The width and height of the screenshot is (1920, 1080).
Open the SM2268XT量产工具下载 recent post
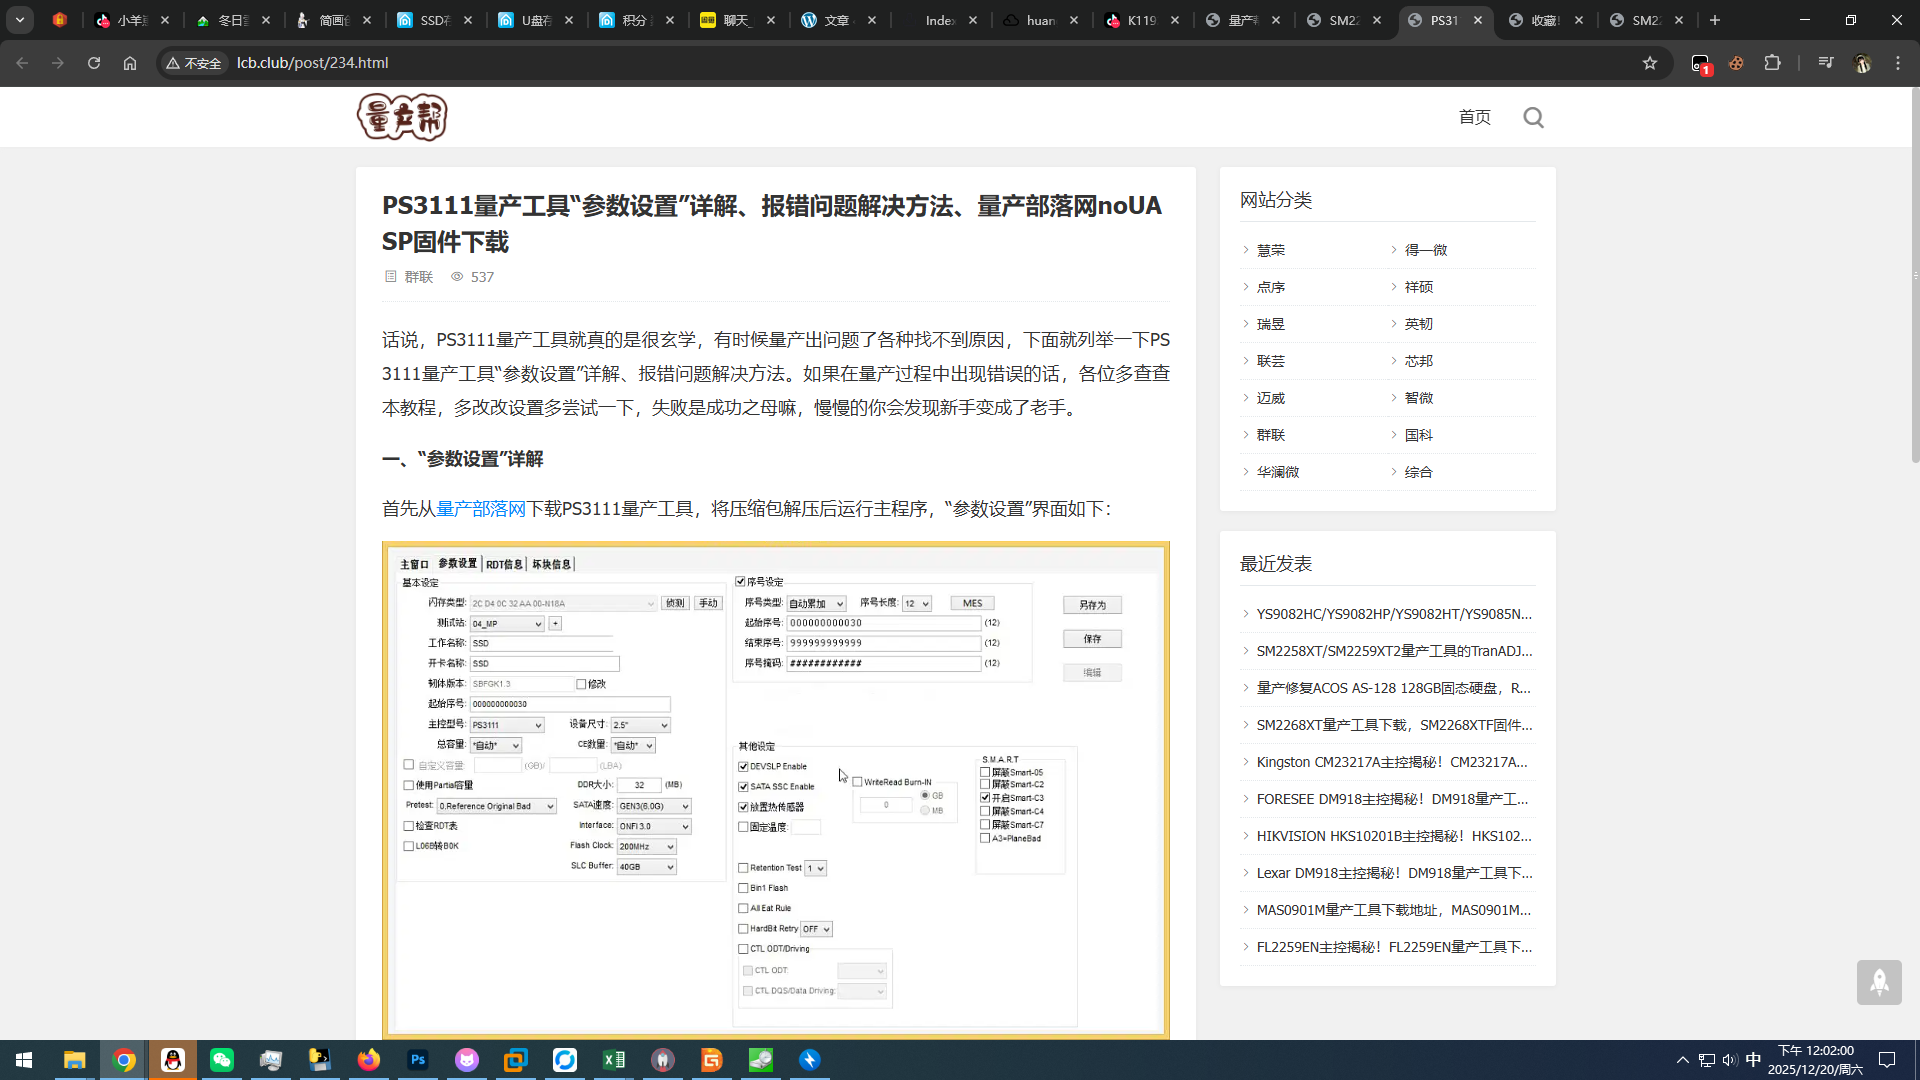click(1393, 725)
